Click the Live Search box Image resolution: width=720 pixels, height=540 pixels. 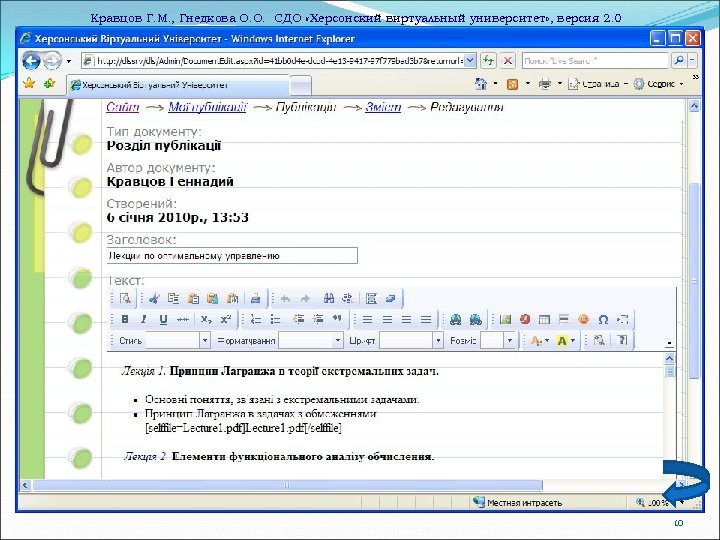coord(595,61)
